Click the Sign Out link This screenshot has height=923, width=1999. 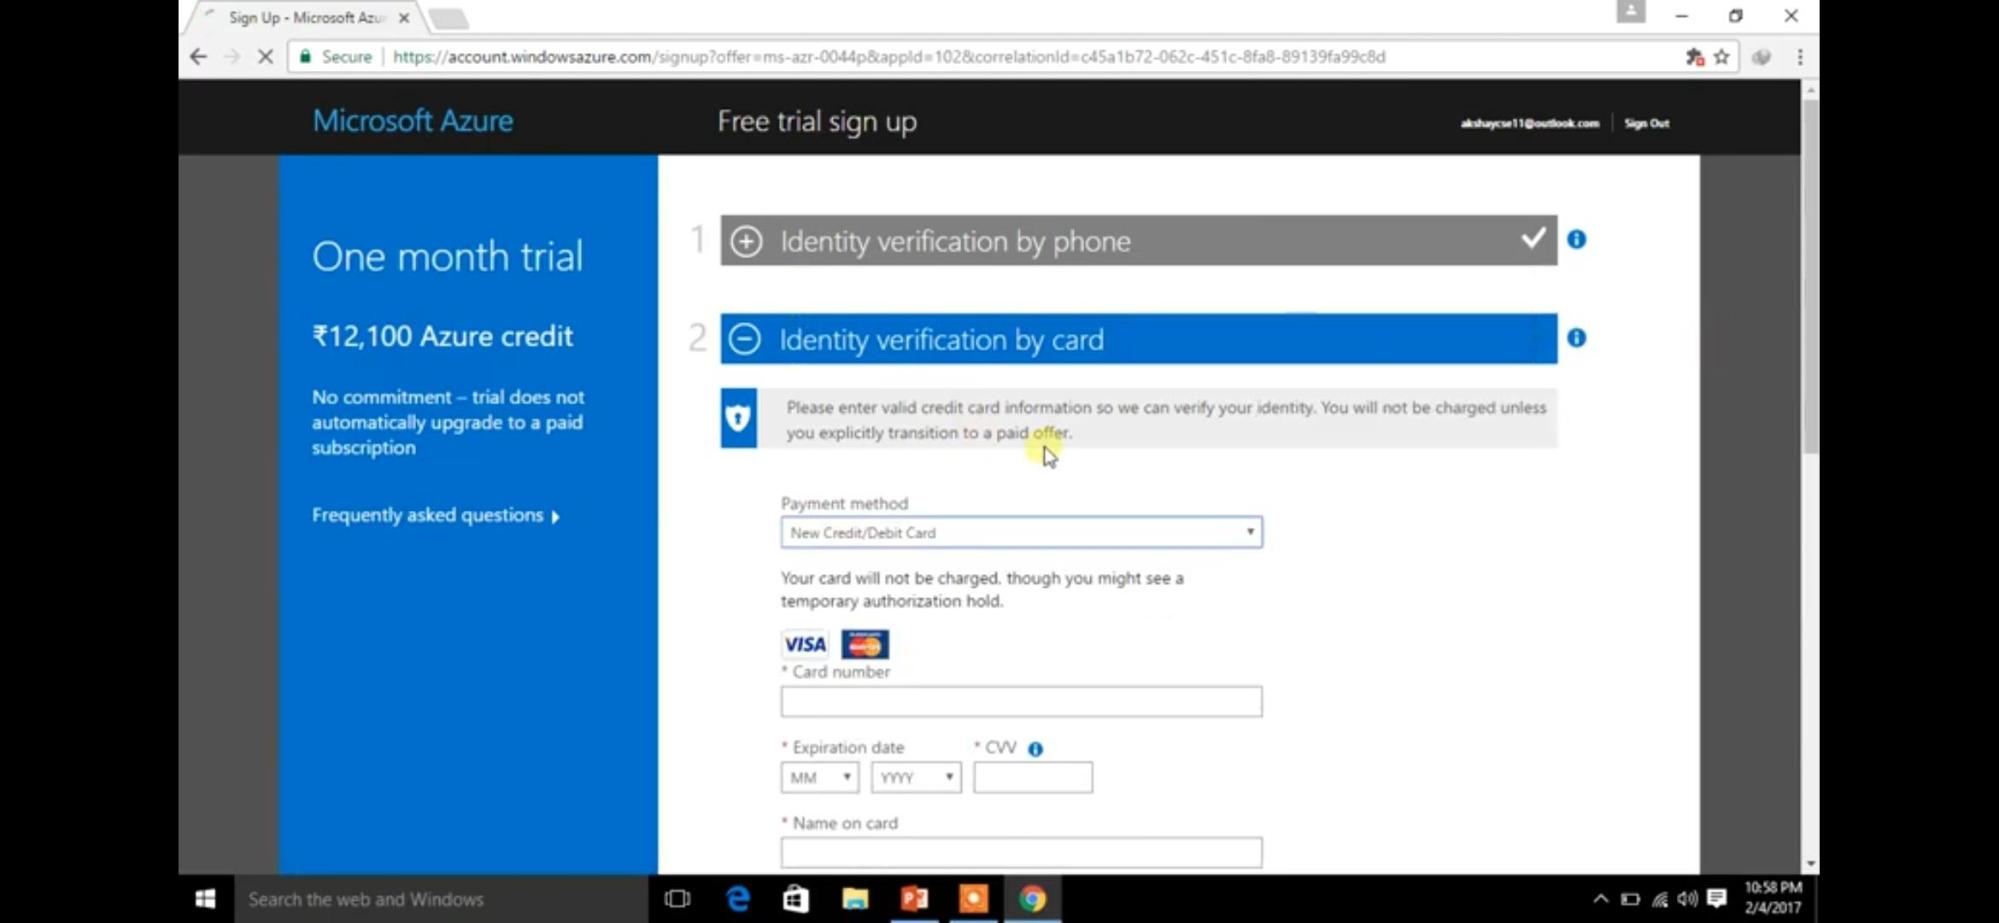coord(1647,123)
